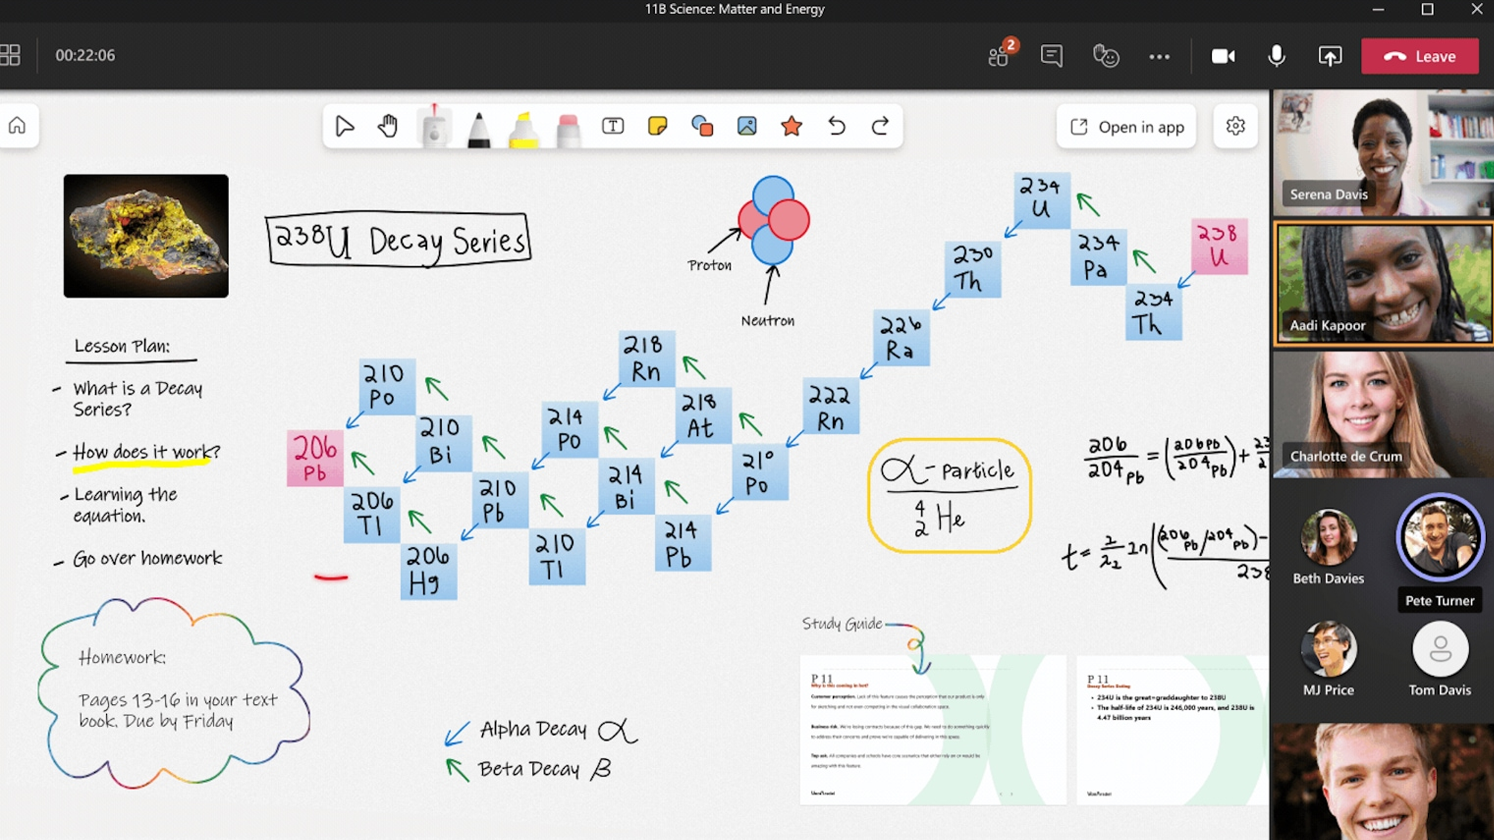Select Charlotte de Crum video tile
This screenshot has width=1494, height=840.
pos(1383,414)
